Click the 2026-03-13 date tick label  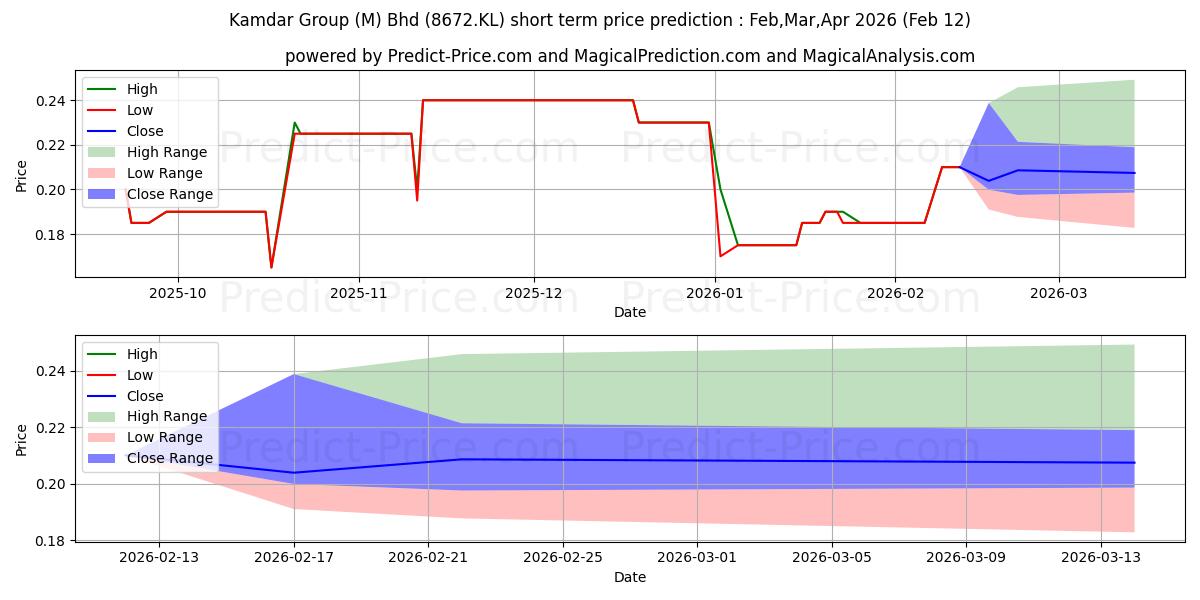point(1100,558)
